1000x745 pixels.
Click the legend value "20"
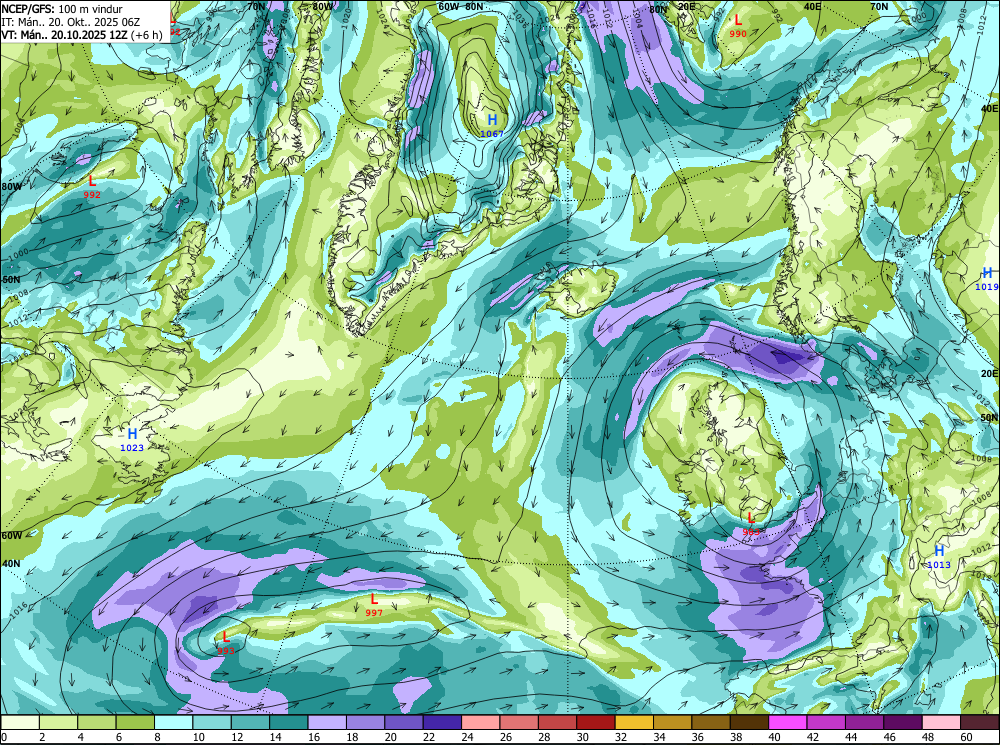click(390, 737)
